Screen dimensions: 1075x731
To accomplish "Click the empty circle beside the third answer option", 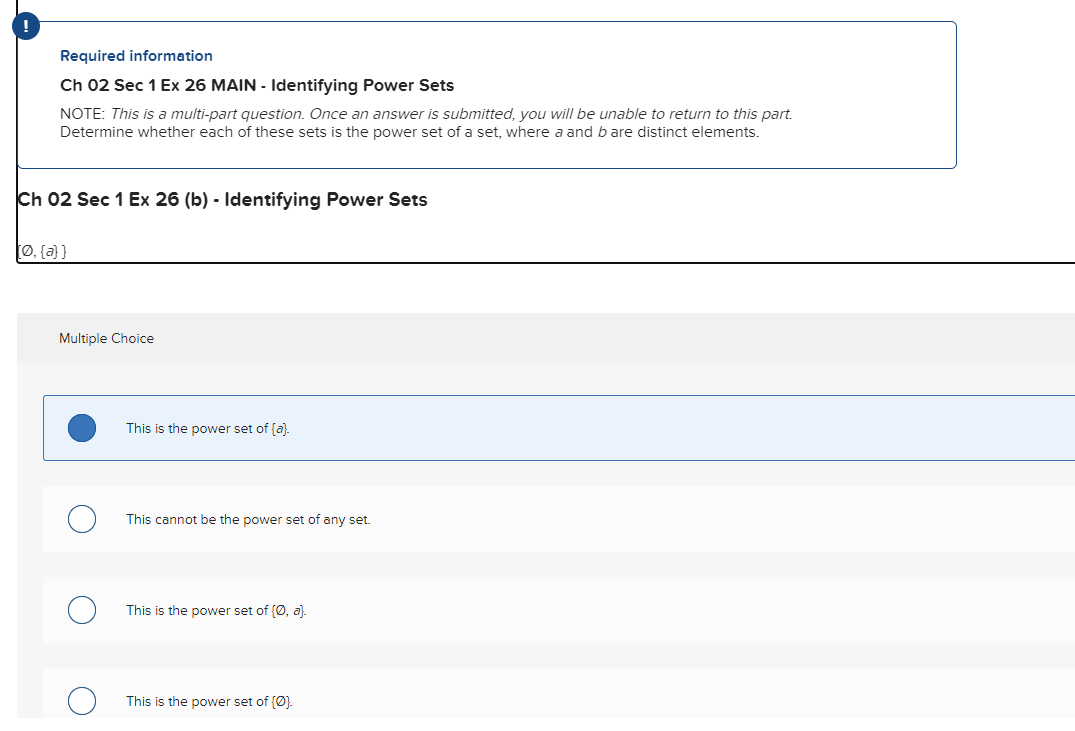I will pos(81,610).
